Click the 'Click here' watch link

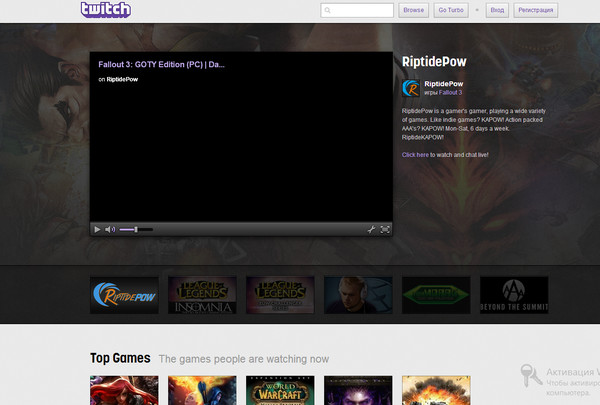click(415, 155)
